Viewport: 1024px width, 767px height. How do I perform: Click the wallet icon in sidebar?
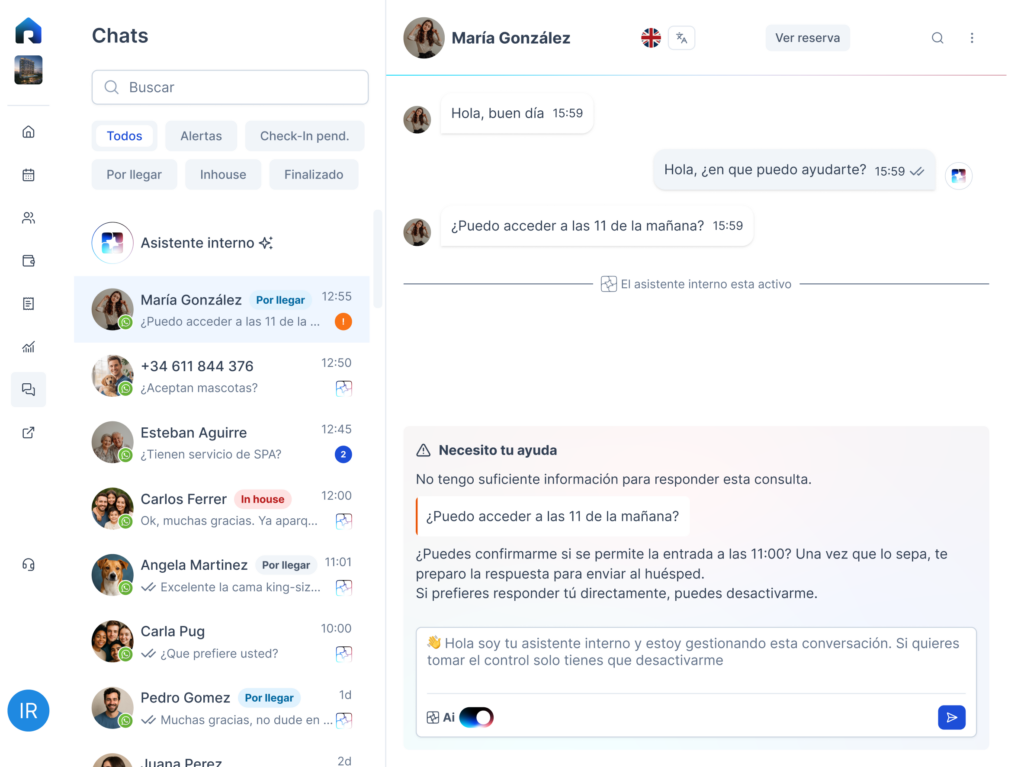28,261
